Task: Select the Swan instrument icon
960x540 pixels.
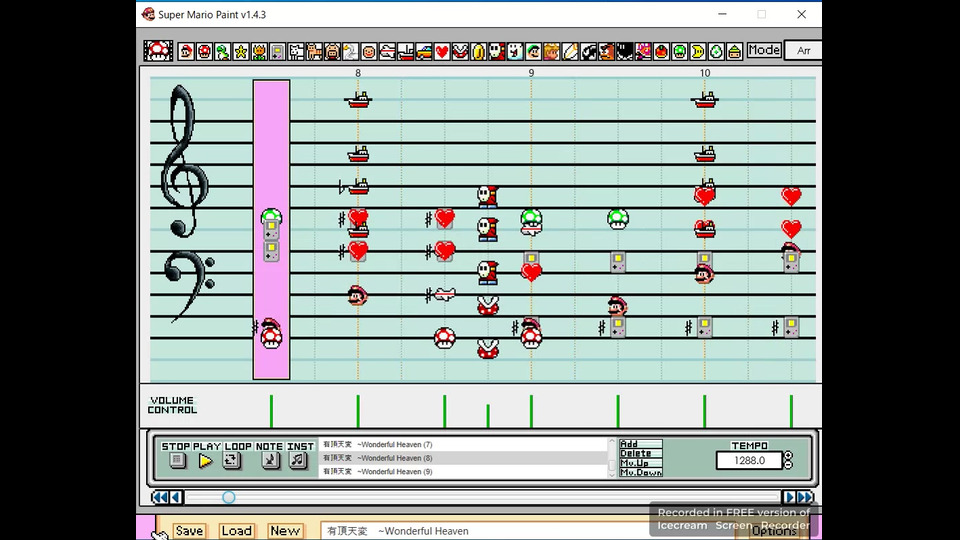Action: click(351, 51)
